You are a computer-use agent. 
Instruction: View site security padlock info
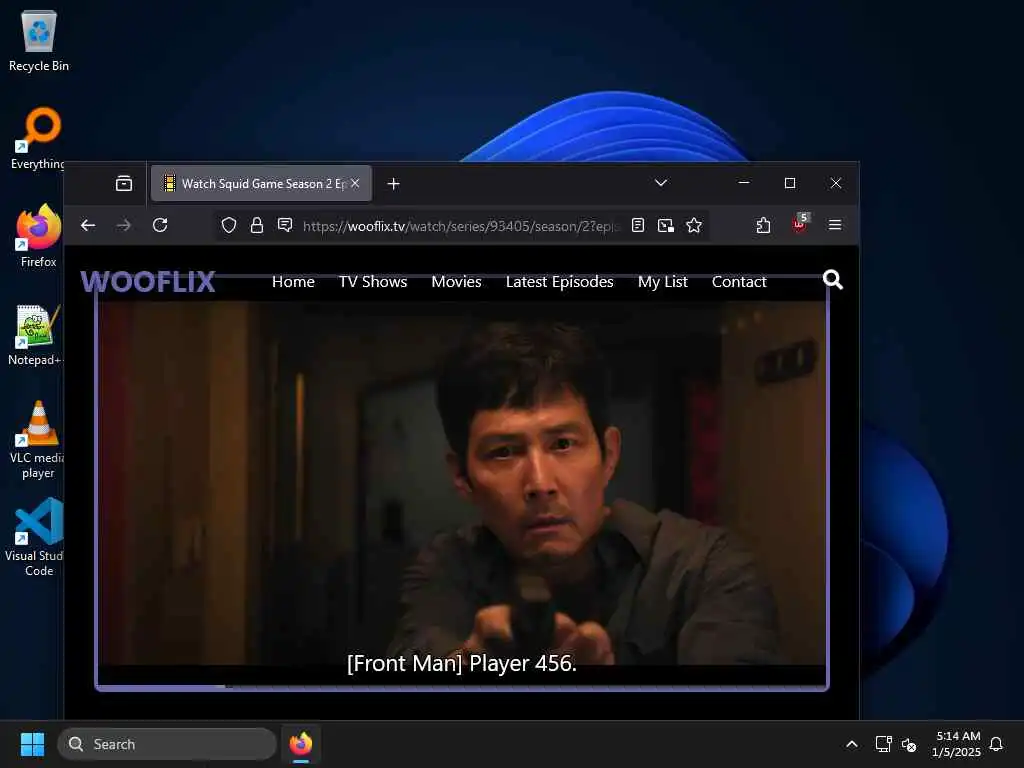click(257, 225)
